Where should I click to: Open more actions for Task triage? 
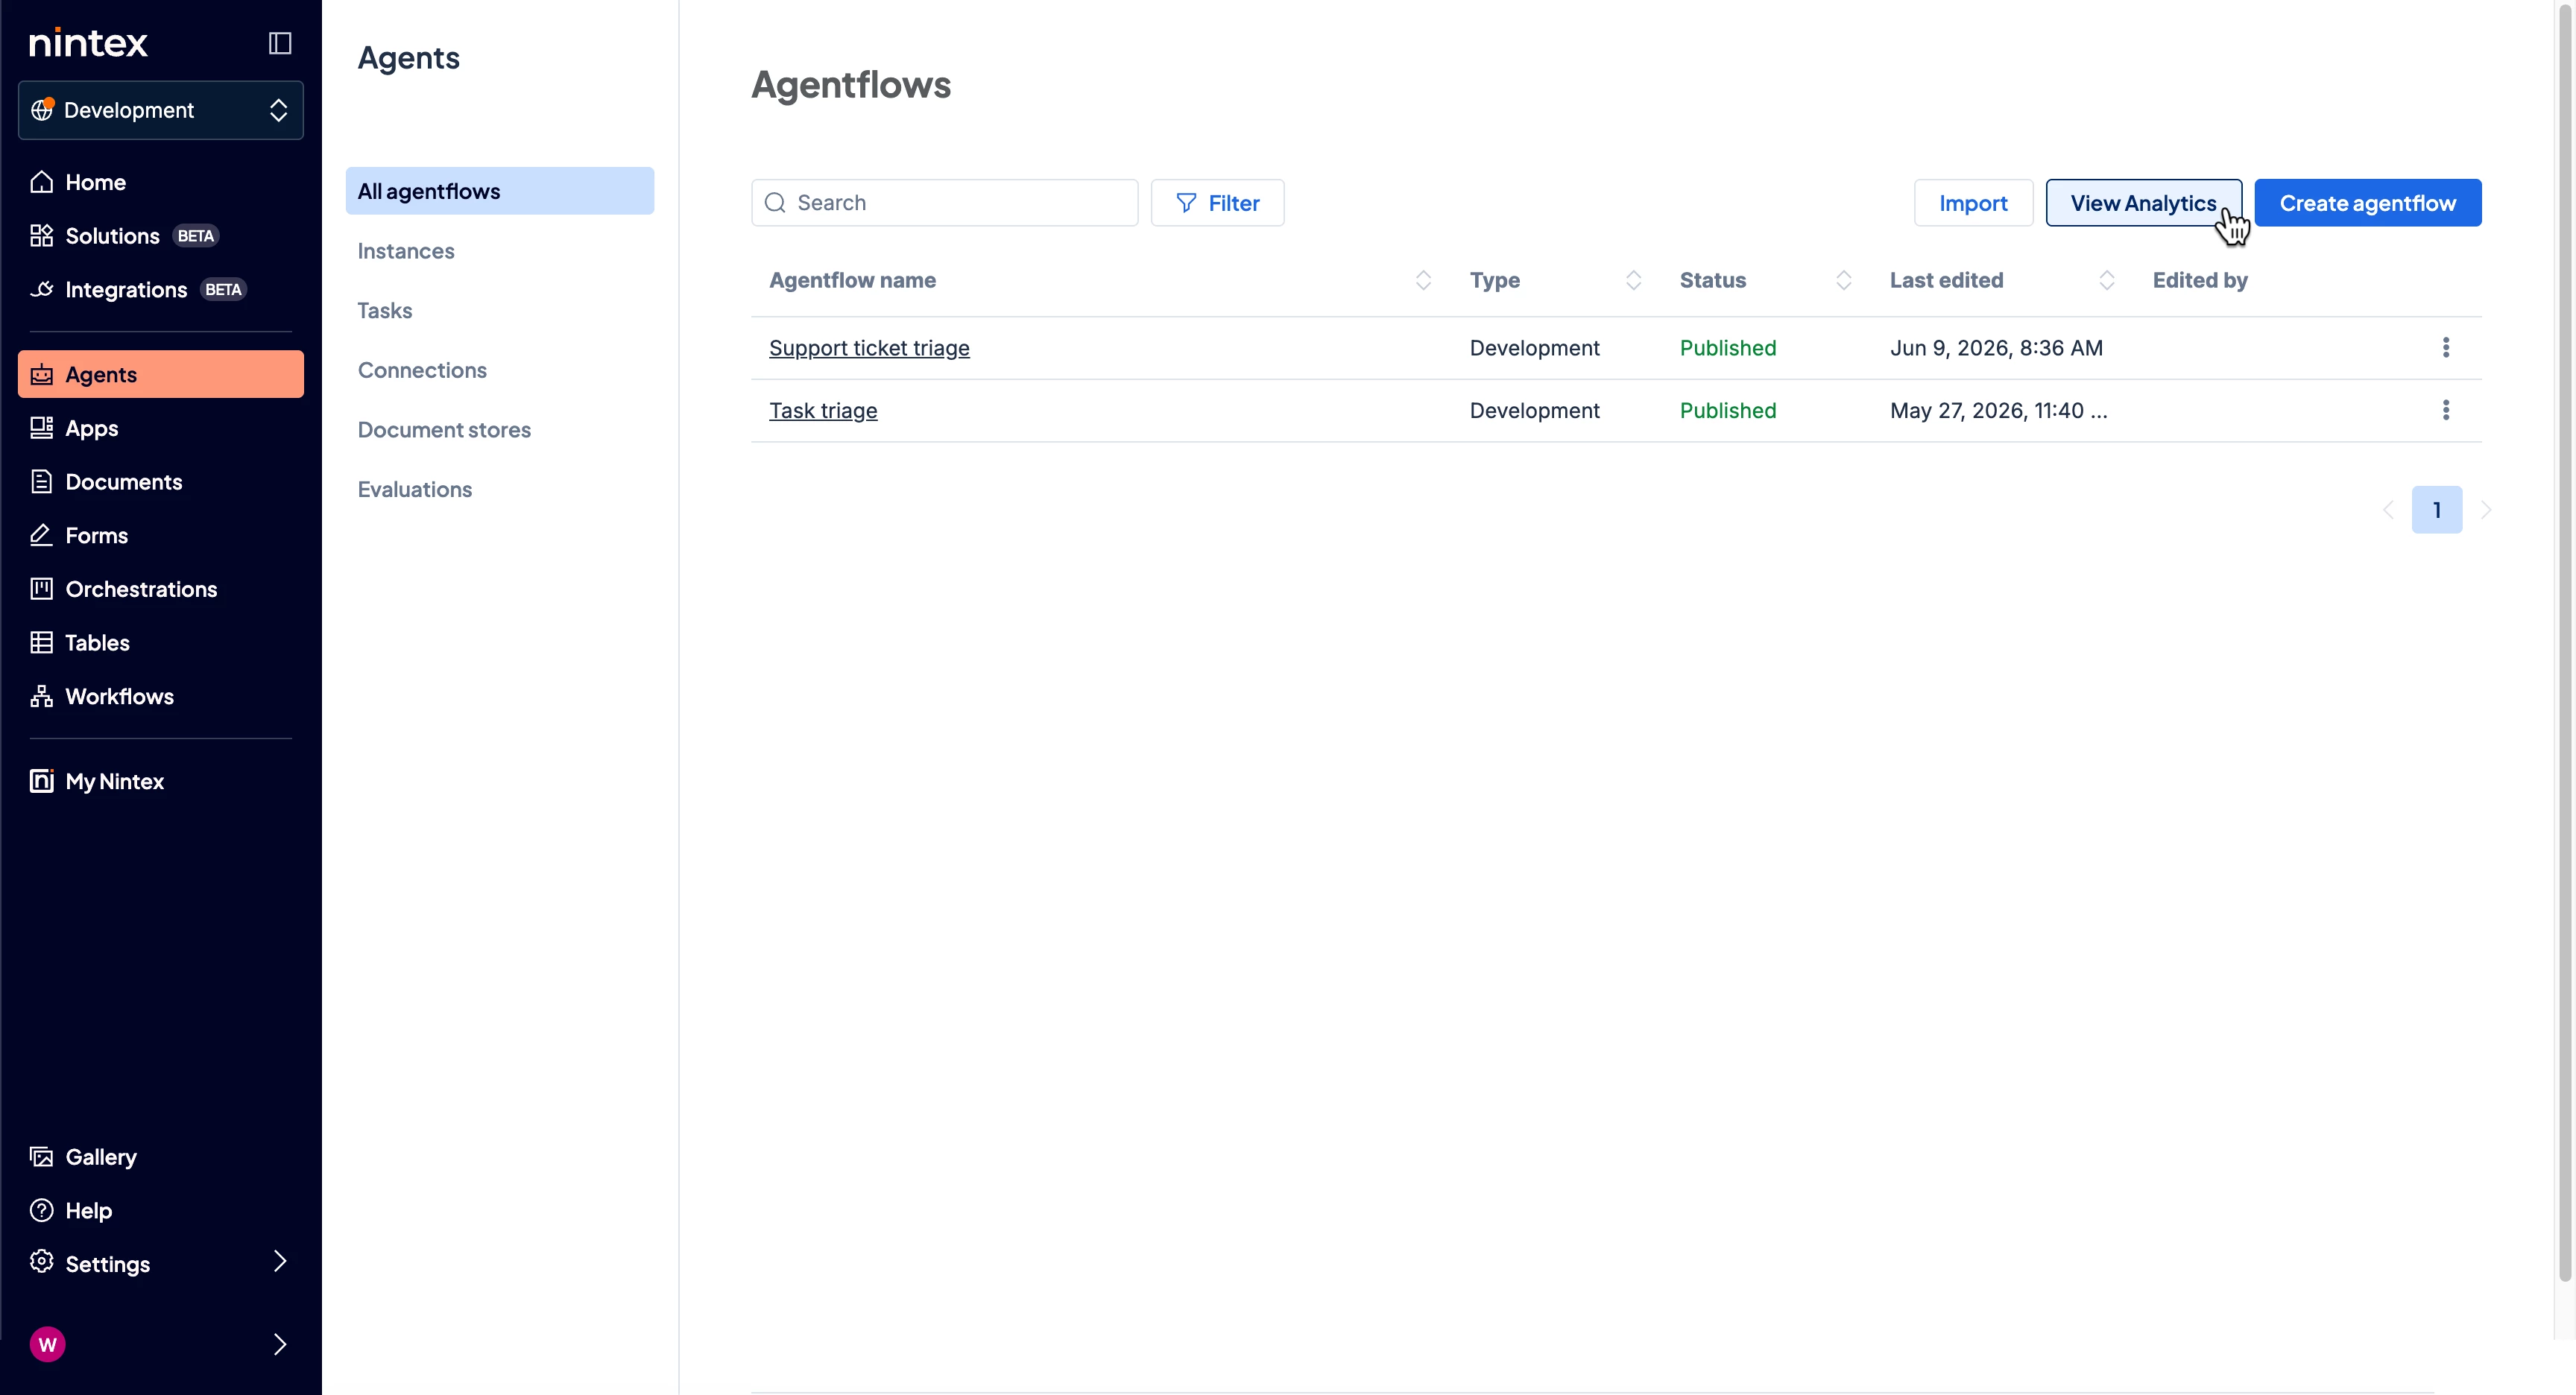click(x=2446, y=410)
